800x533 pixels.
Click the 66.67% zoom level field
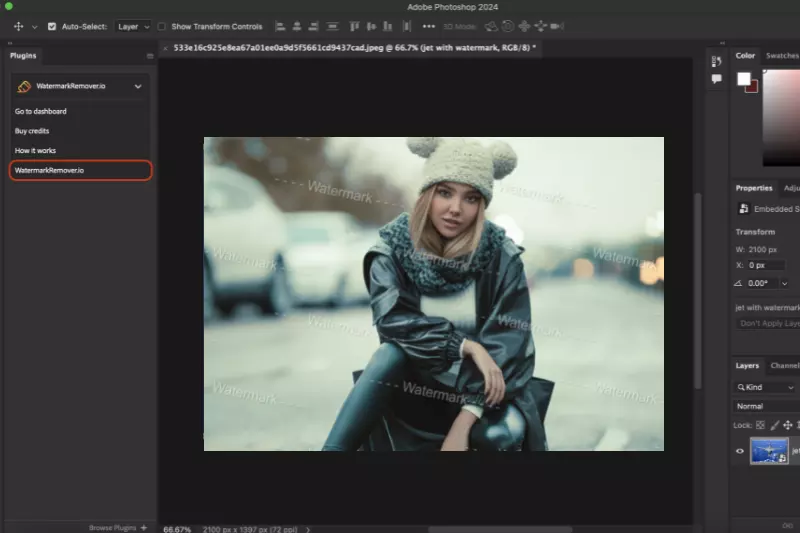pos(177,529)
